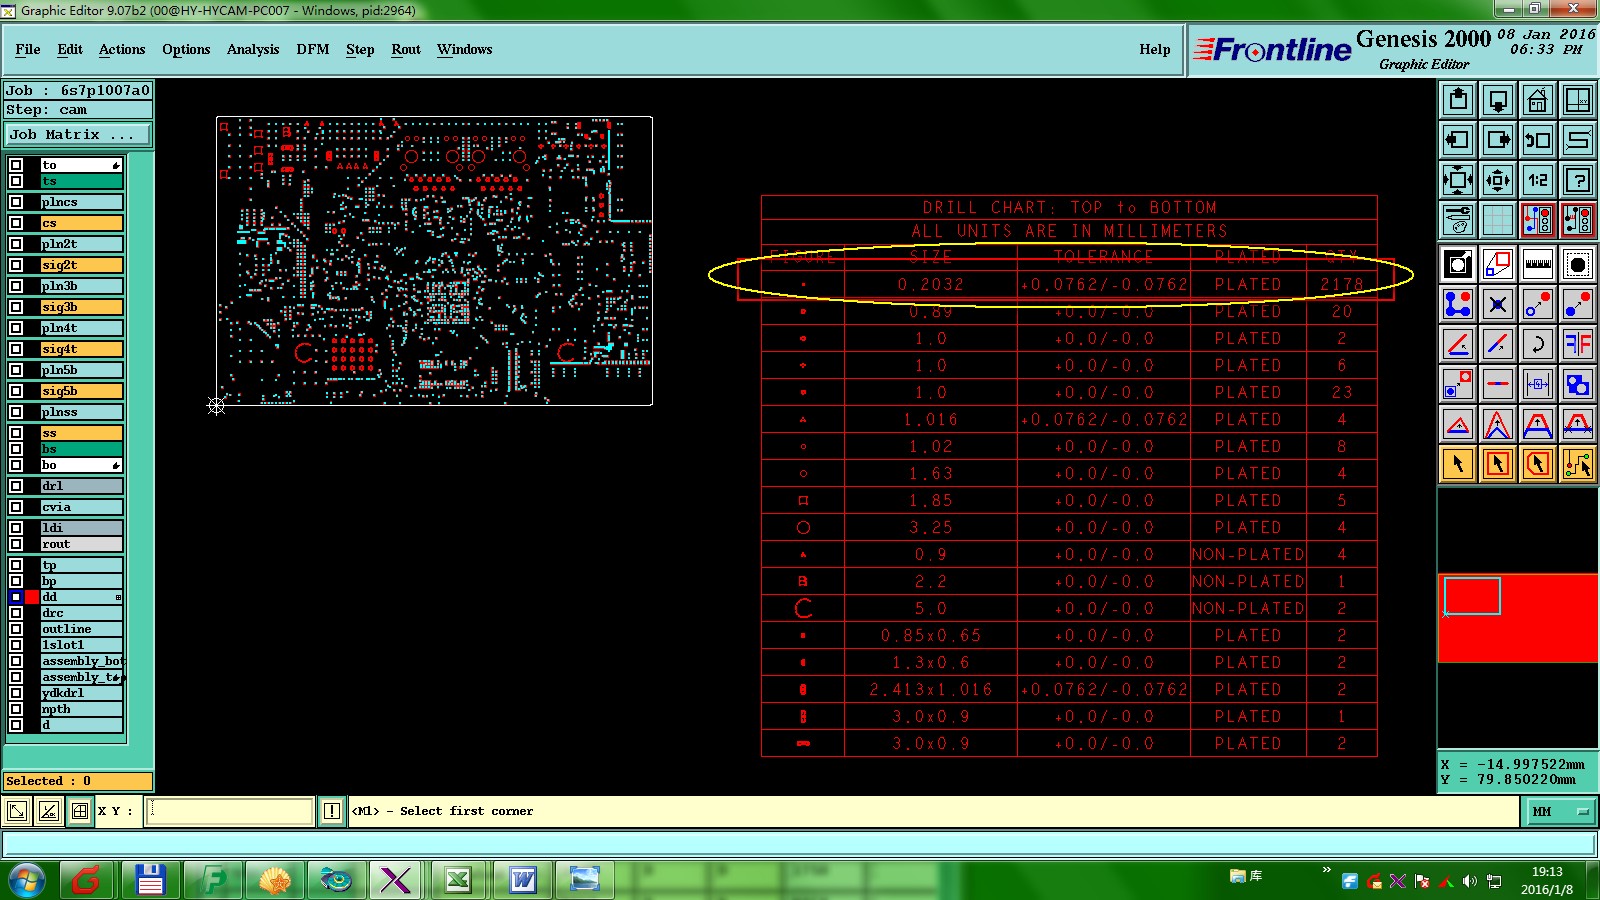Toggle the checkbox for layer dd
This screenshot has width=1600, height=900.
pos(16,597)
